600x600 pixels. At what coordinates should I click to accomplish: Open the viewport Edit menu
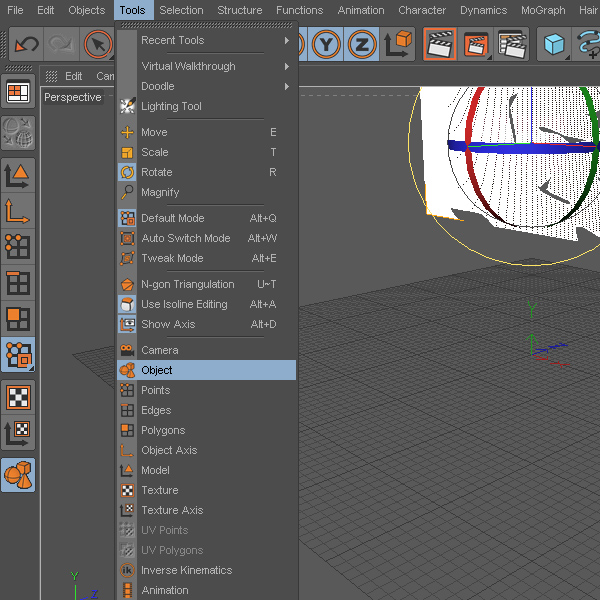pos(73,76)
